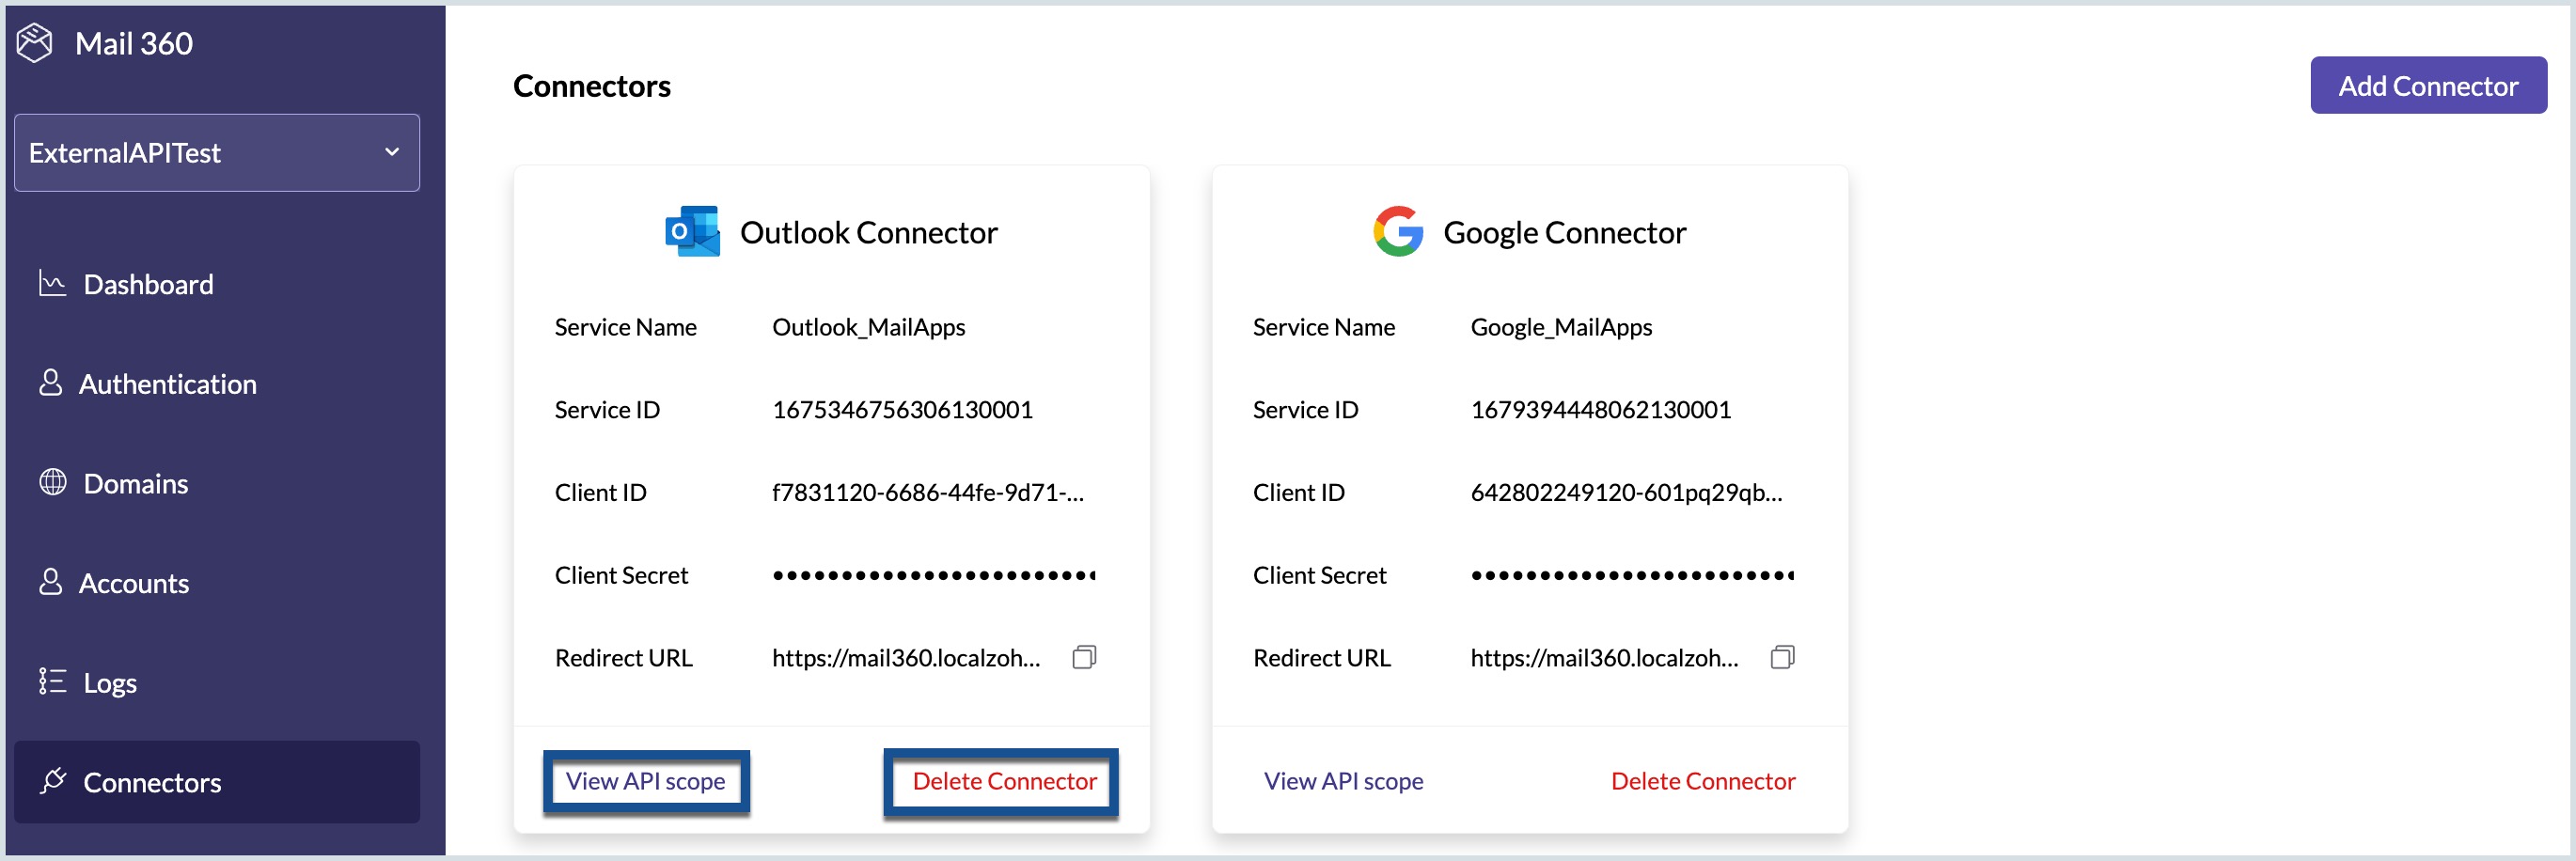The width and height of the screenshot is (2576, 861).
Task: Click the Dashboard chart icon
Action: coord(52,283)
